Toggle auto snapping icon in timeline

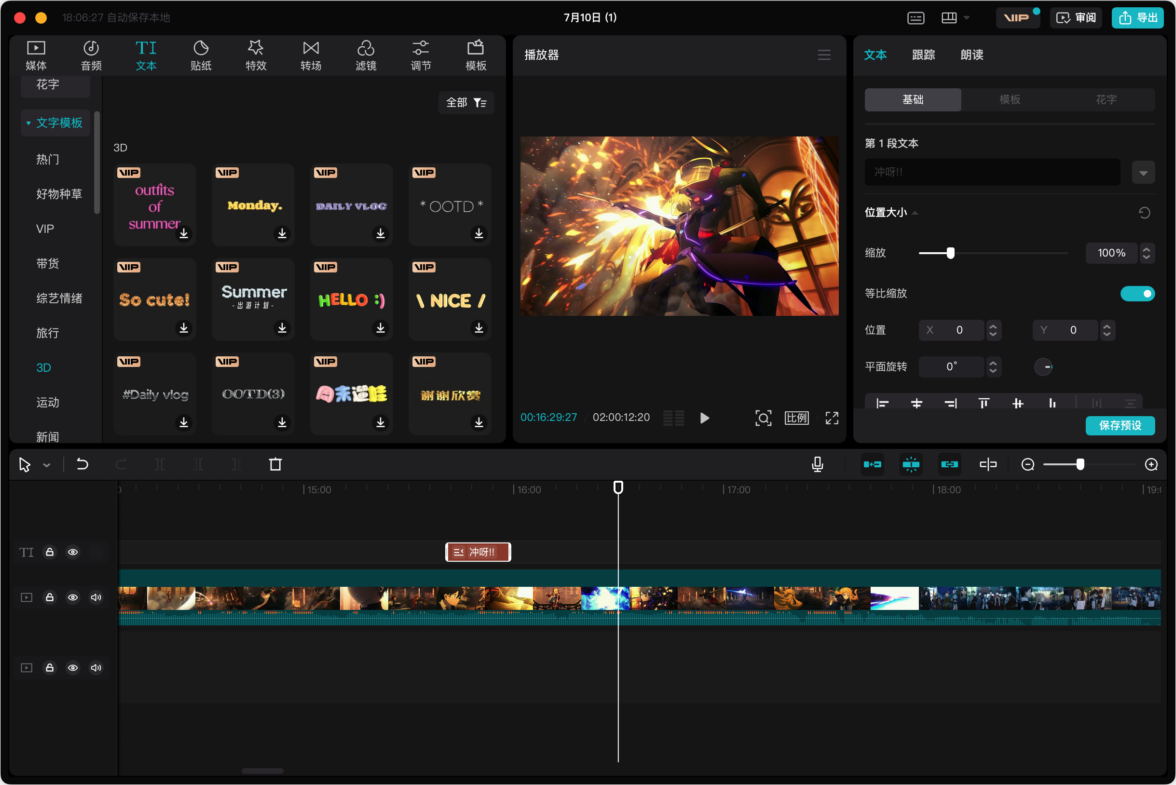[911, 464]
